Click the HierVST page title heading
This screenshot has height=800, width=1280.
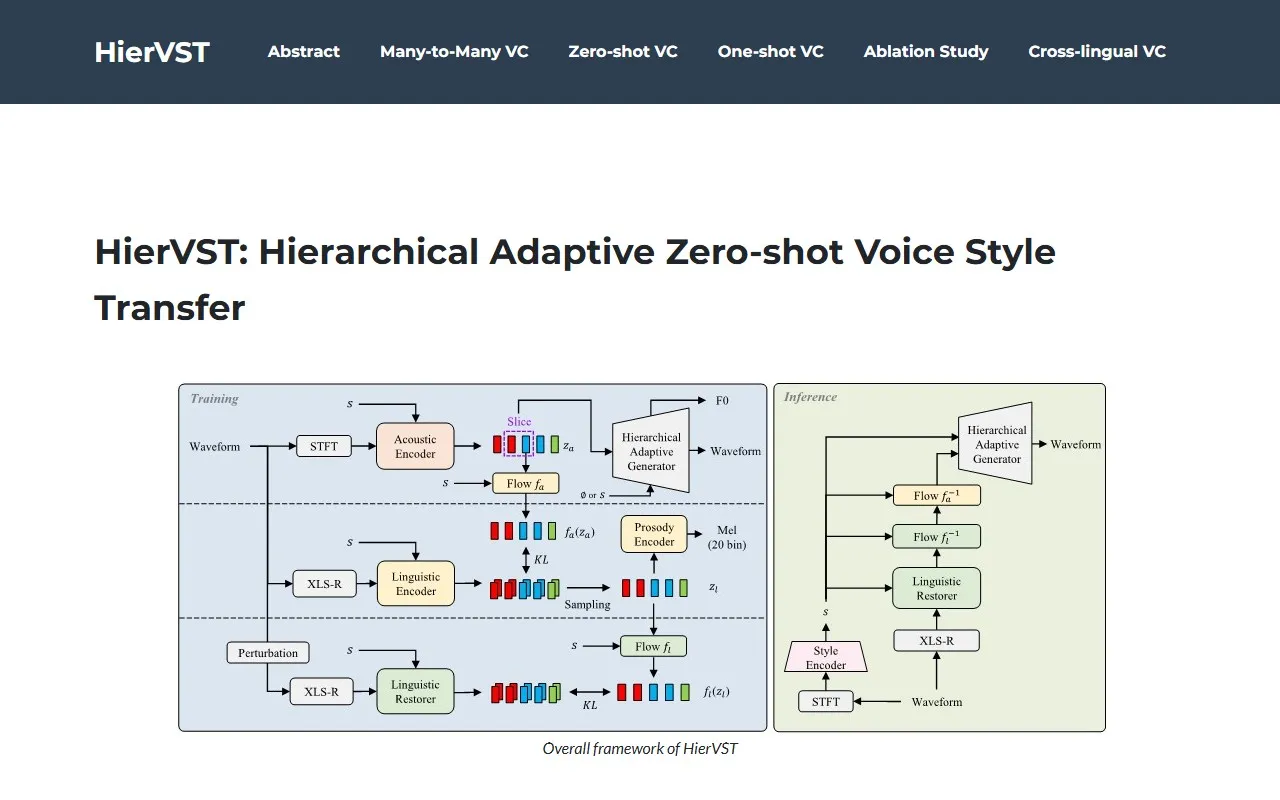pos(575,279)
